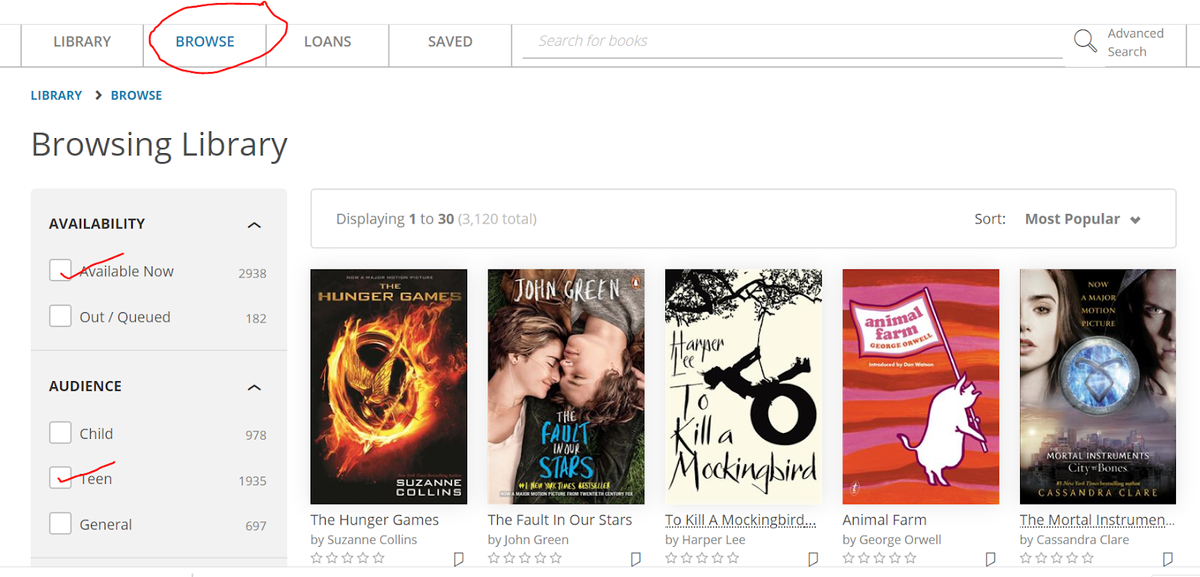Open The Fault In Our Stars cover

coord(566,386)
